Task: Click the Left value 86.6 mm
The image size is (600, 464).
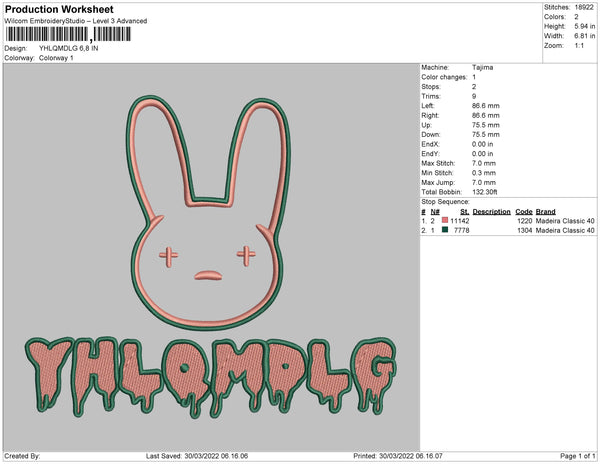Action: coord(486,106)
